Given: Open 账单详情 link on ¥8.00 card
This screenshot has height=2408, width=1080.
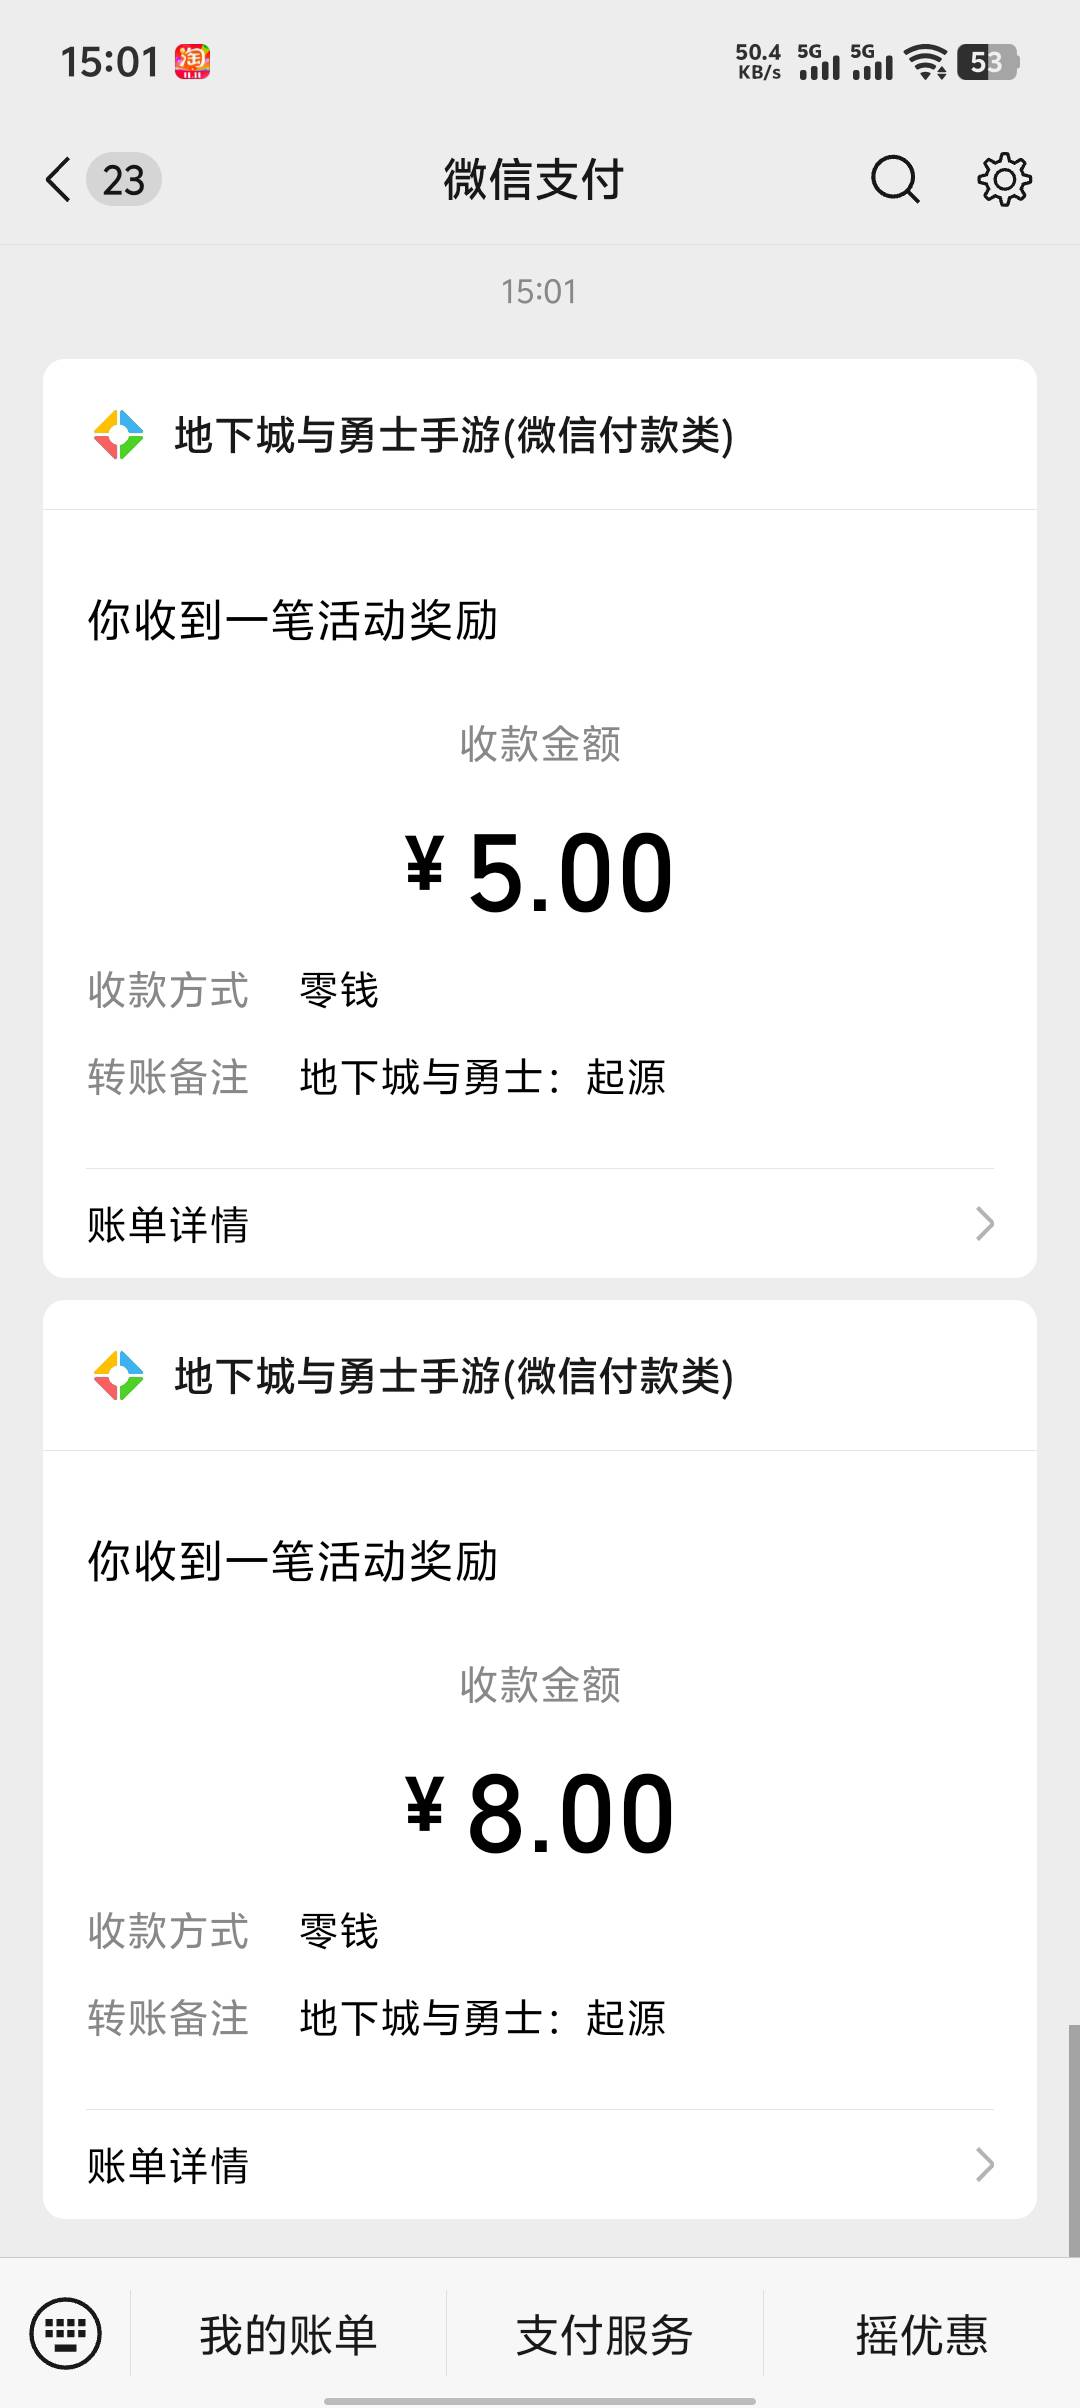Looking at the screenshot, I should pyautogui.click(x=168, y=2165).
